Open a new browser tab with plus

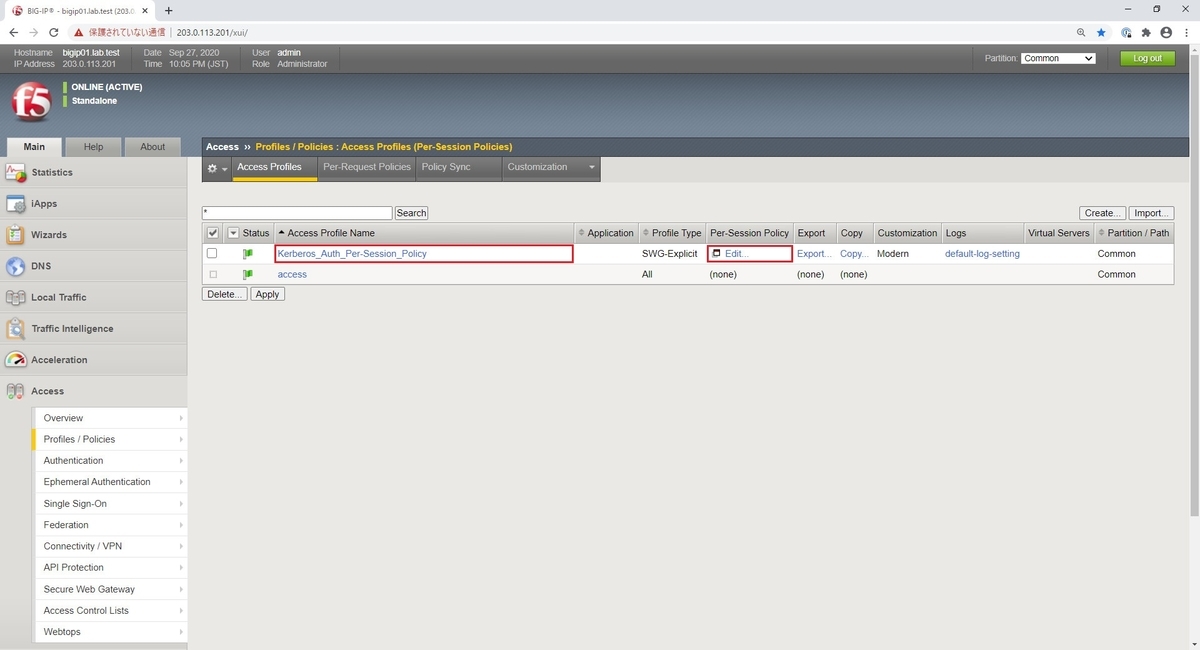click(x=168, y=10)
